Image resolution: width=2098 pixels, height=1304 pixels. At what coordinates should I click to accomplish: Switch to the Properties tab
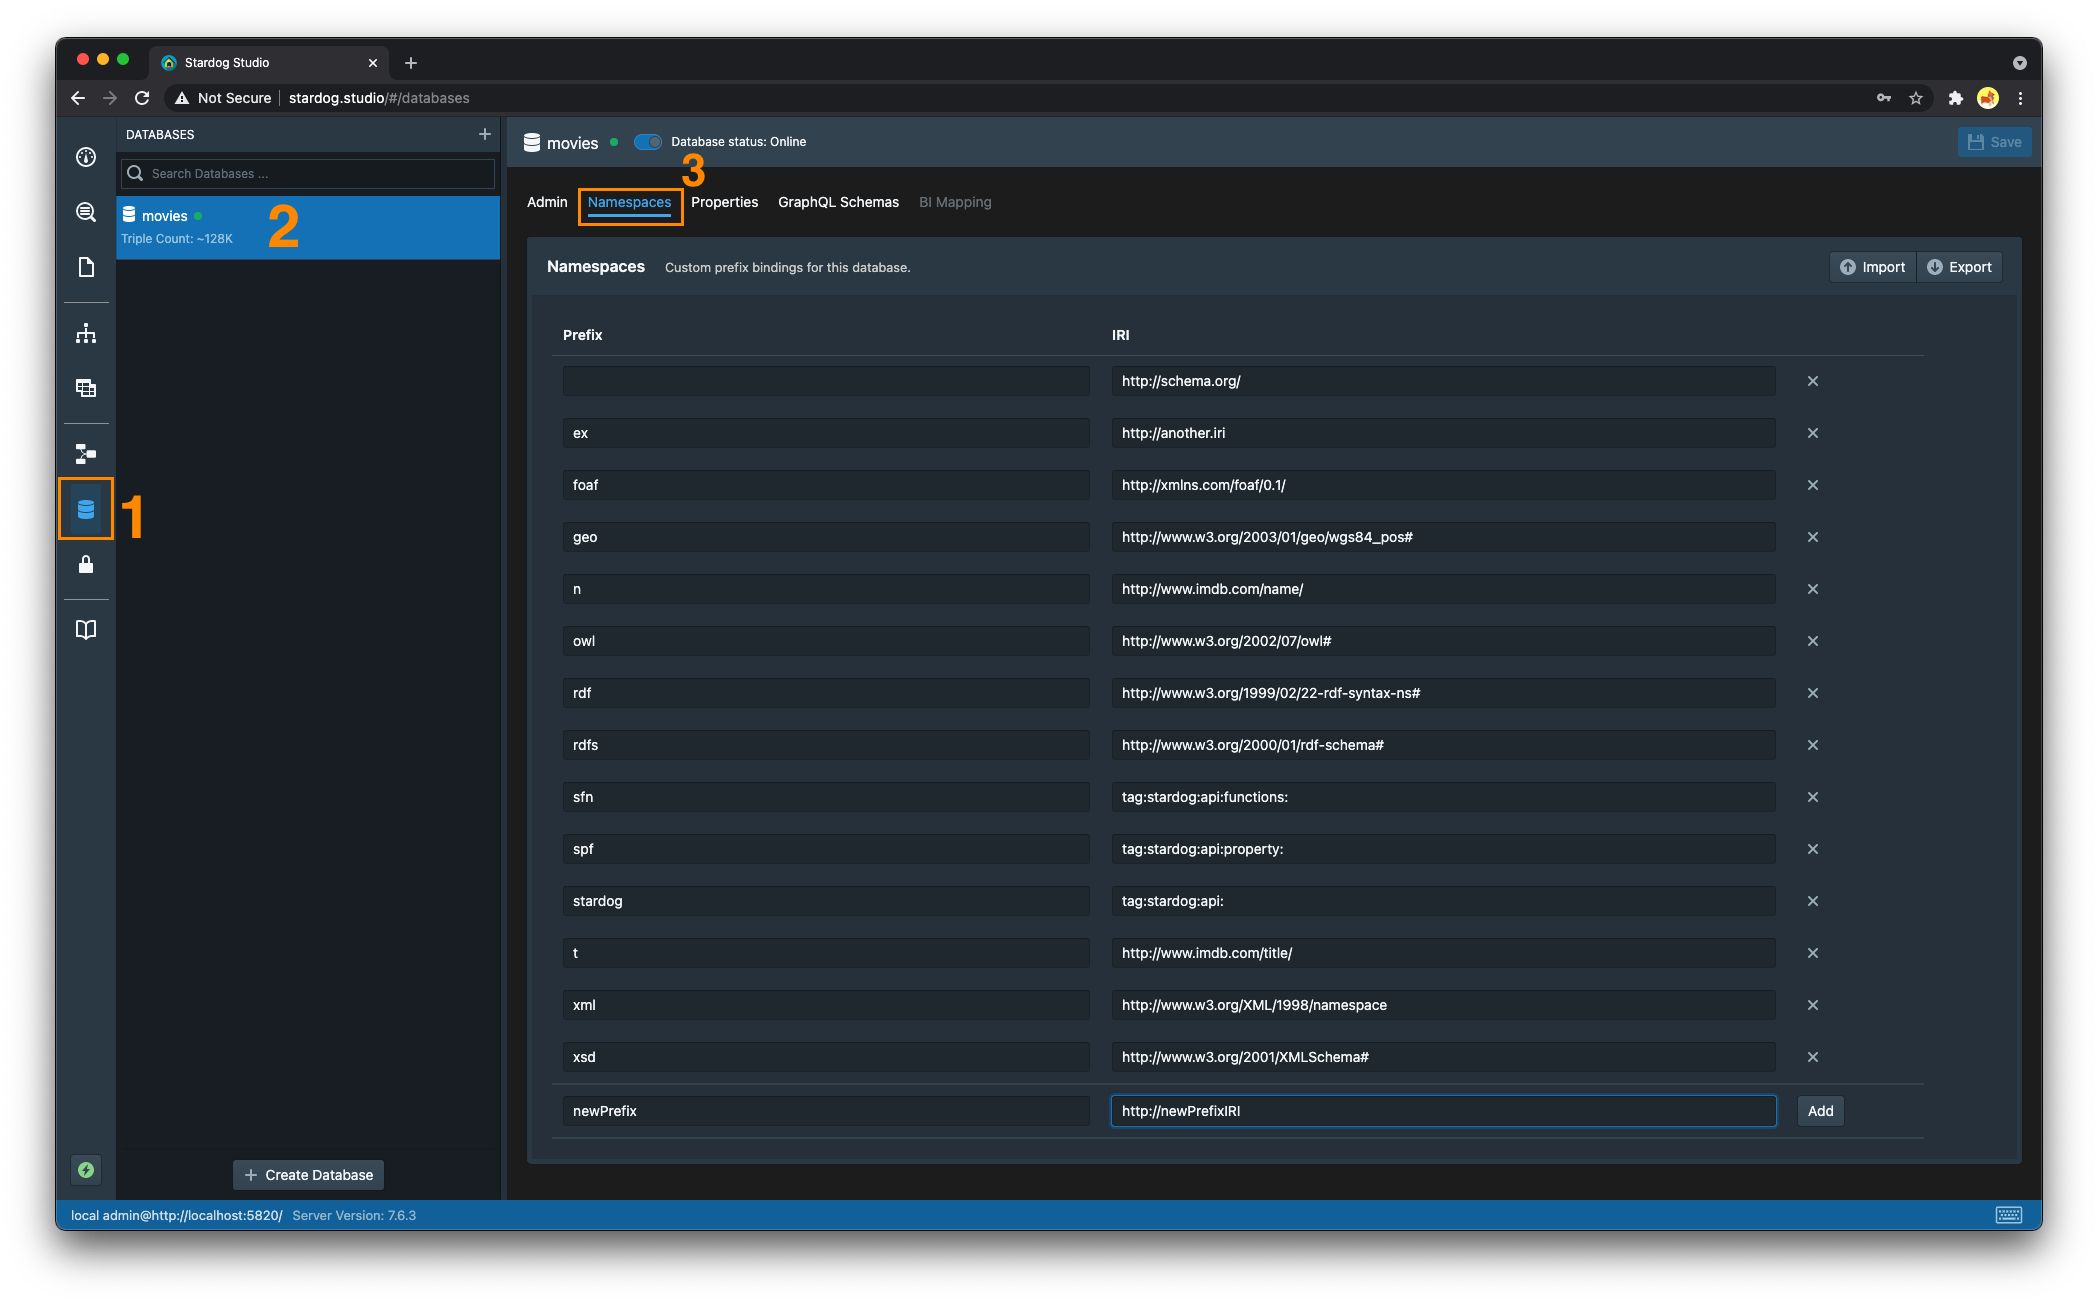[724, 202]
